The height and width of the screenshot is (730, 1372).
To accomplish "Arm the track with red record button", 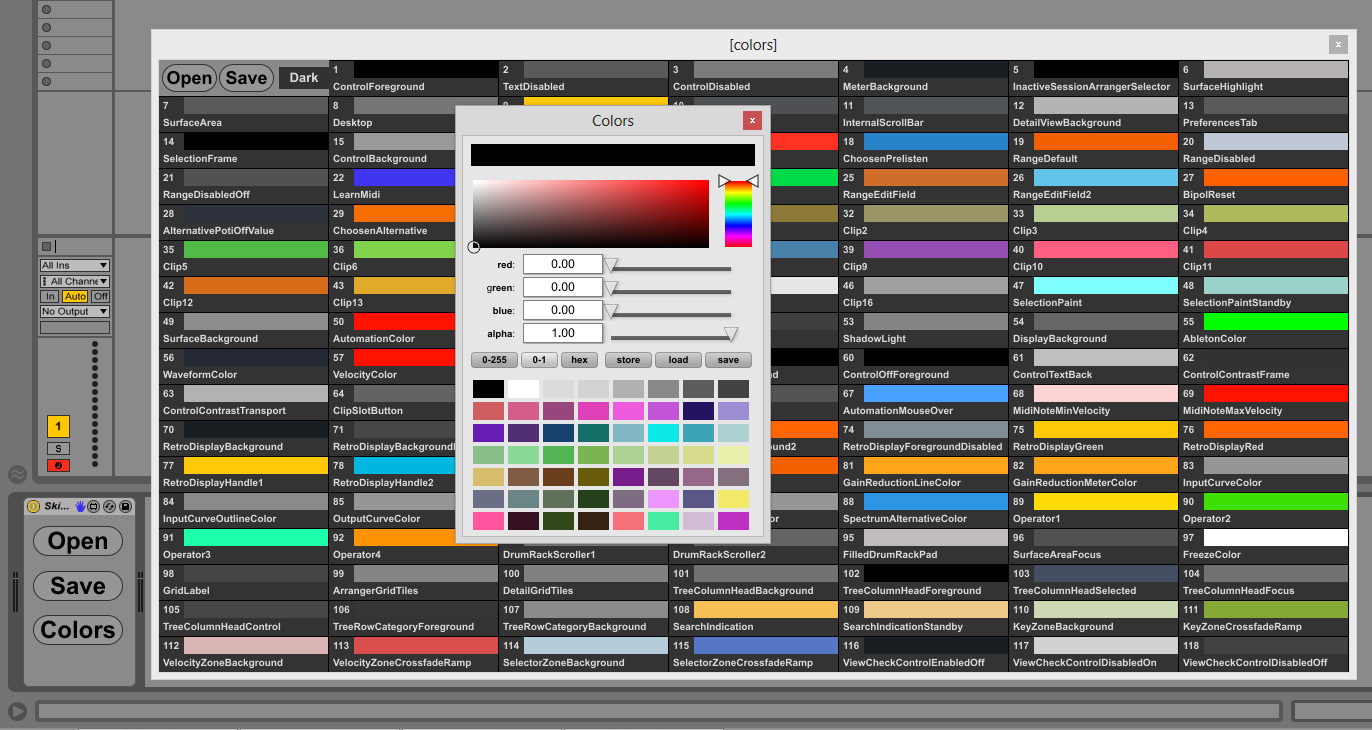I will [58, 466].
